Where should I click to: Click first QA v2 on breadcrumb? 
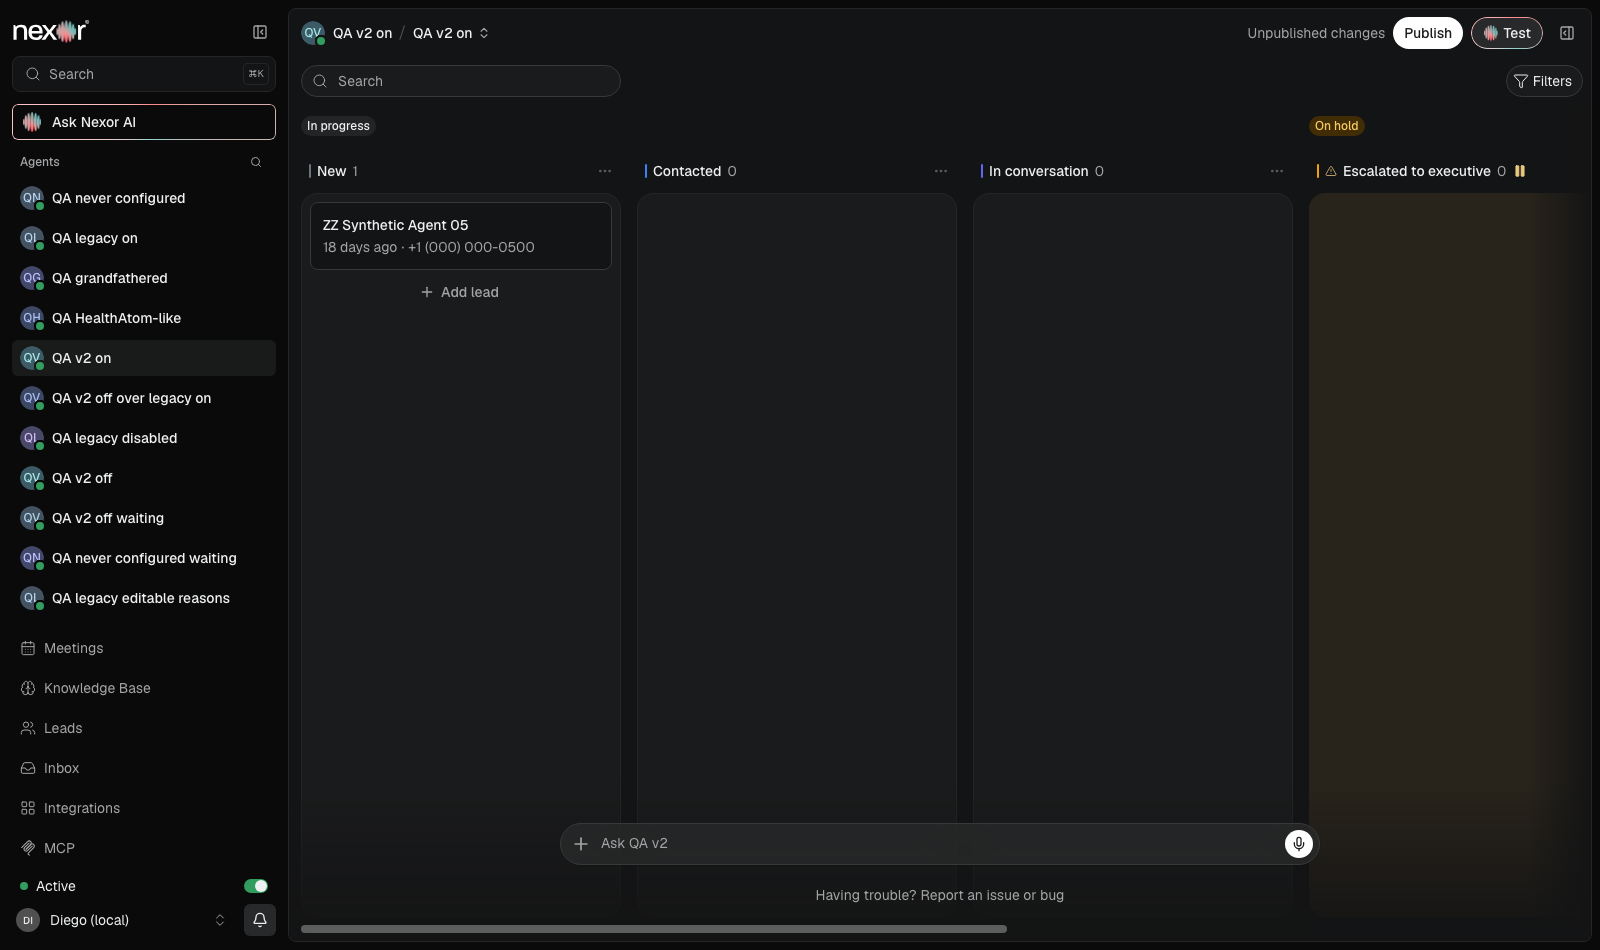click(362, 33)
